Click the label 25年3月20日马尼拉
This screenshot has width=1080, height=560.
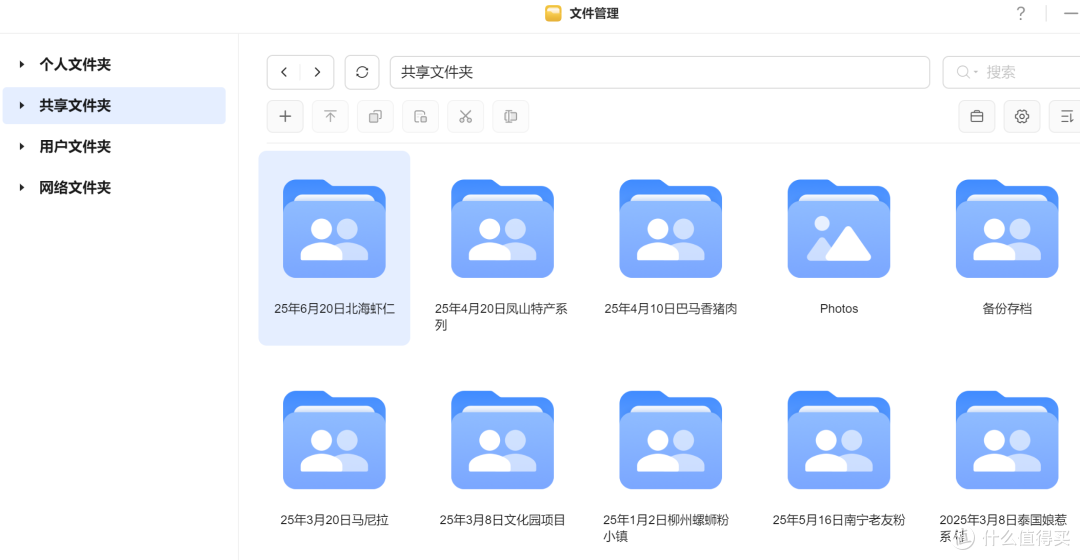click(x=334, y=520)
